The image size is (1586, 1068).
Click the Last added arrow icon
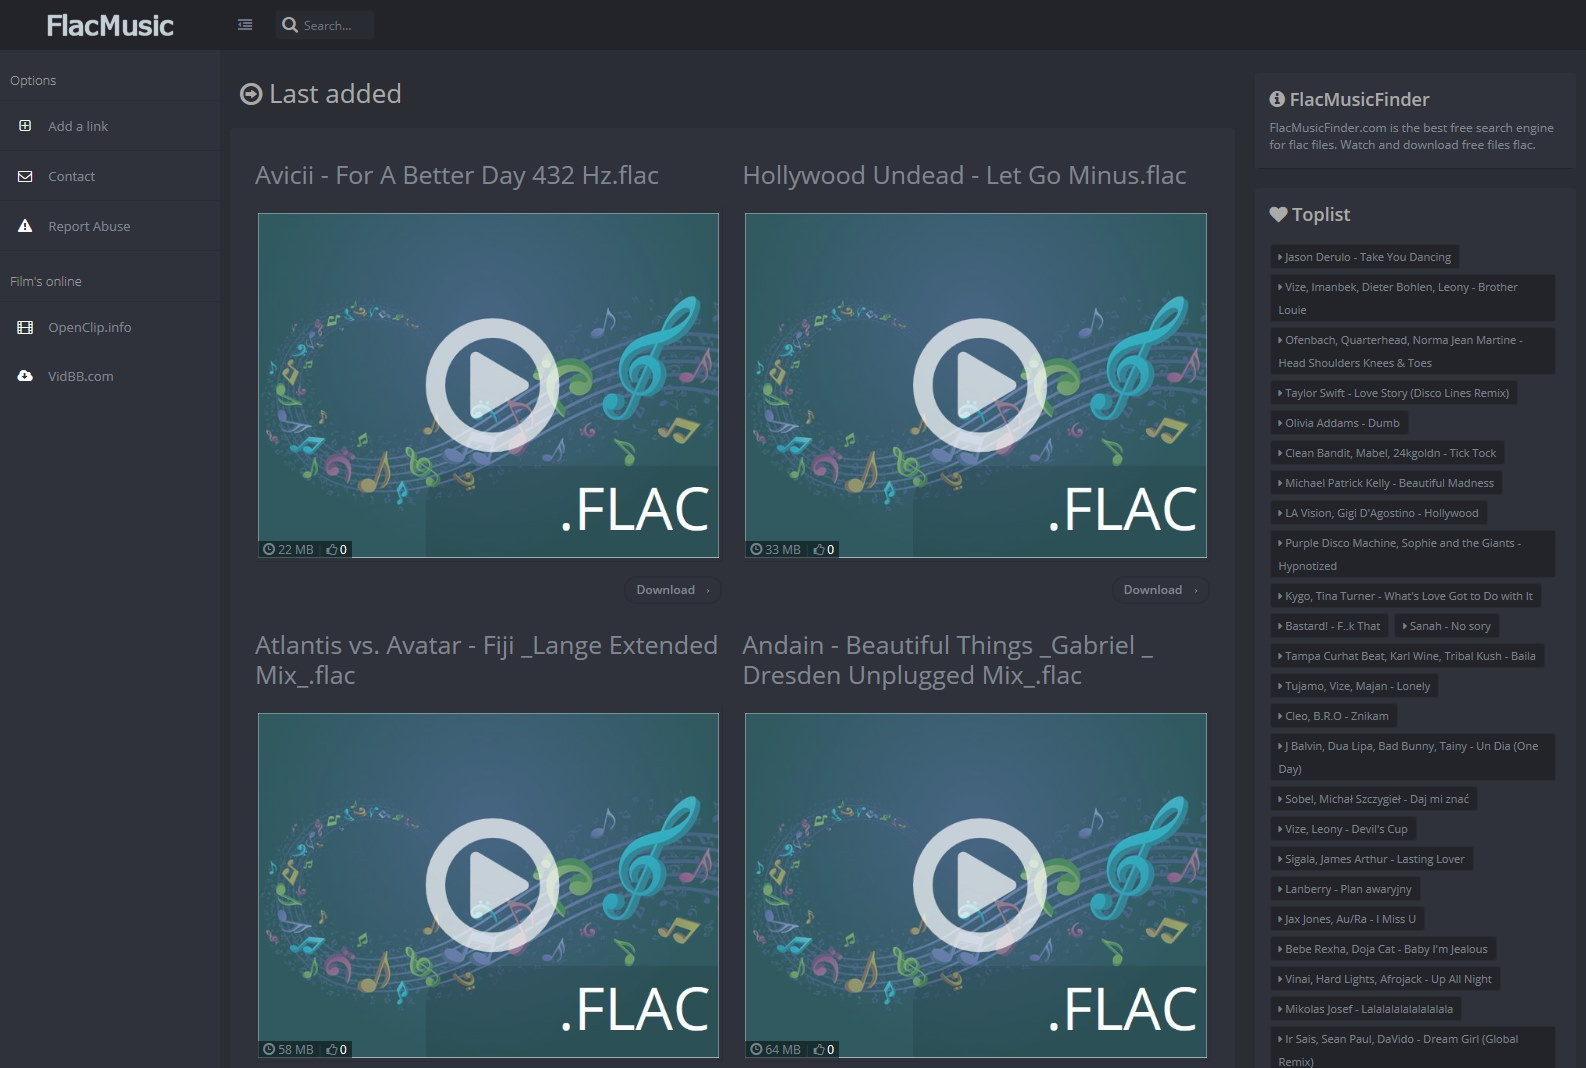click(251, 94)
